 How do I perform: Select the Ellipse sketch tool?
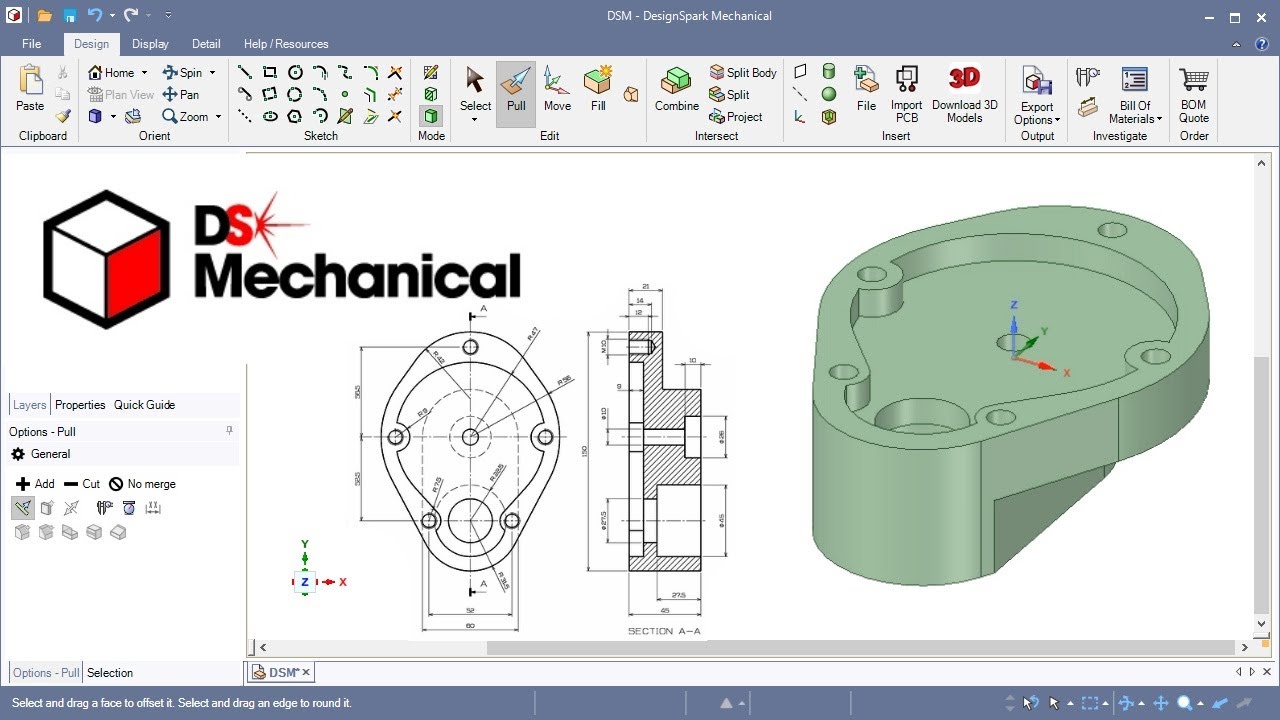(270, 116)
